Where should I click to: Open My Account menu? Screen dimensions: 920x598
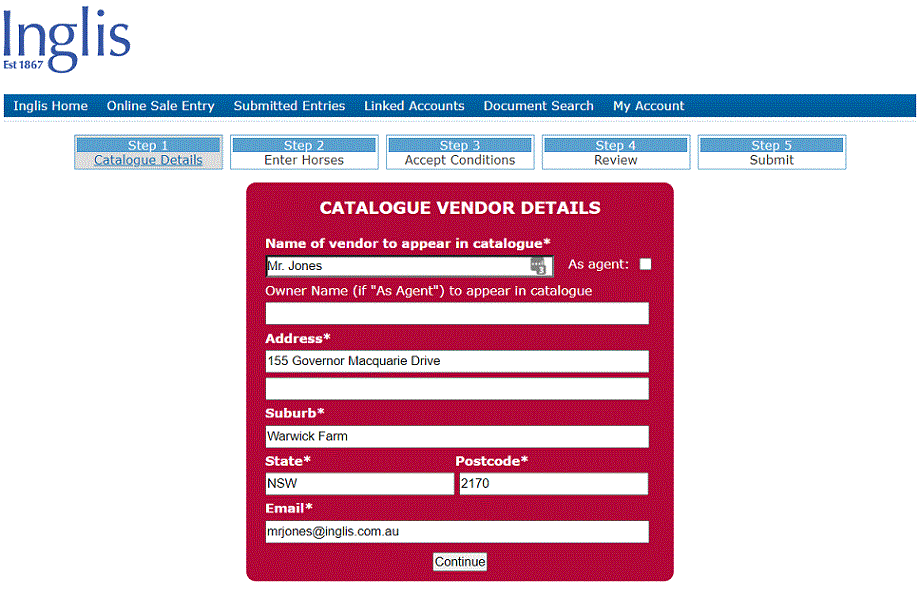point(648,106)
